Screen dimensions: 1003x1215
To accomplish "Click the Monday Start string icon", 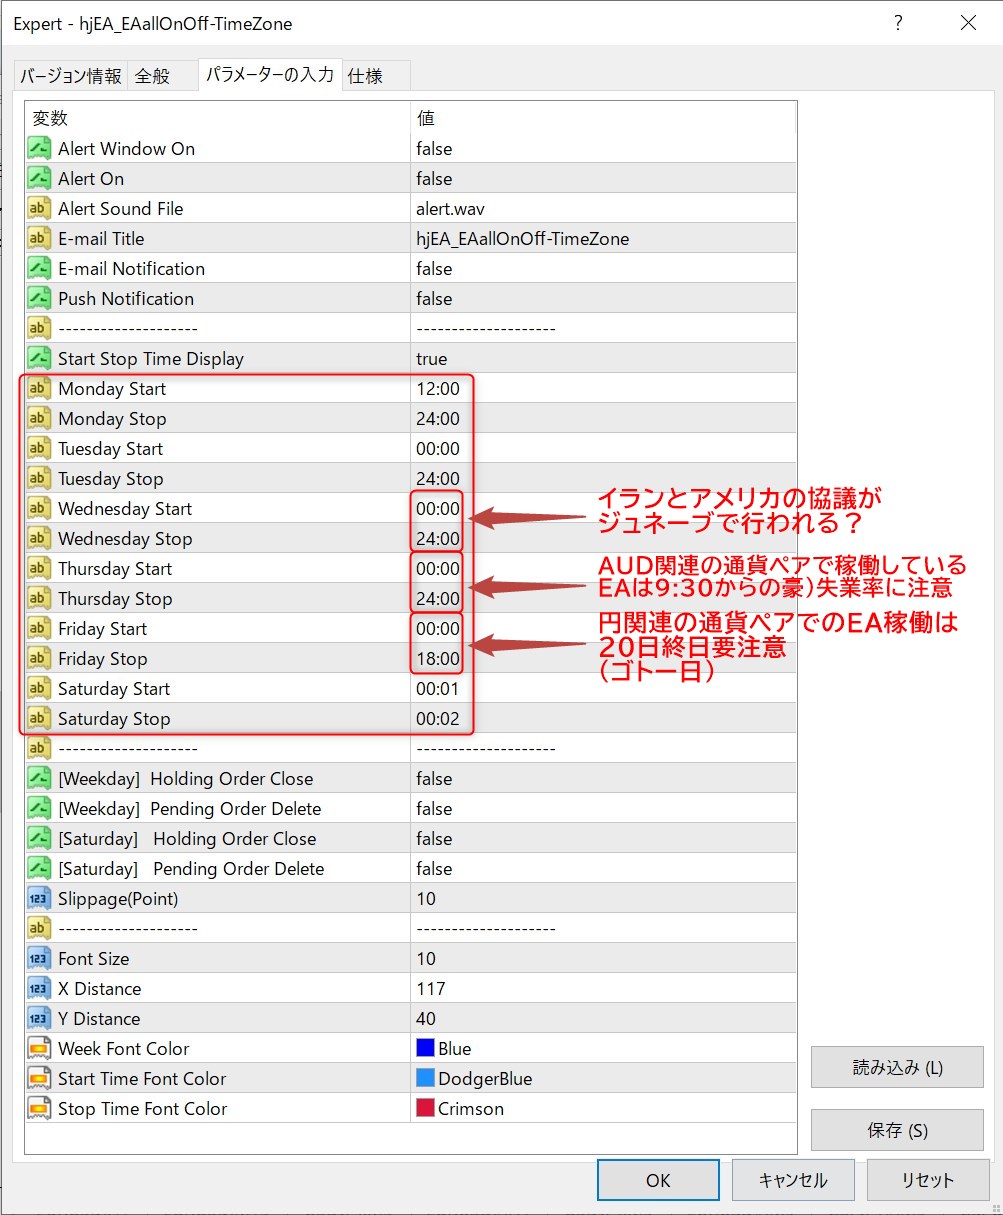I will pyautogui.click(x=39, y=389).
